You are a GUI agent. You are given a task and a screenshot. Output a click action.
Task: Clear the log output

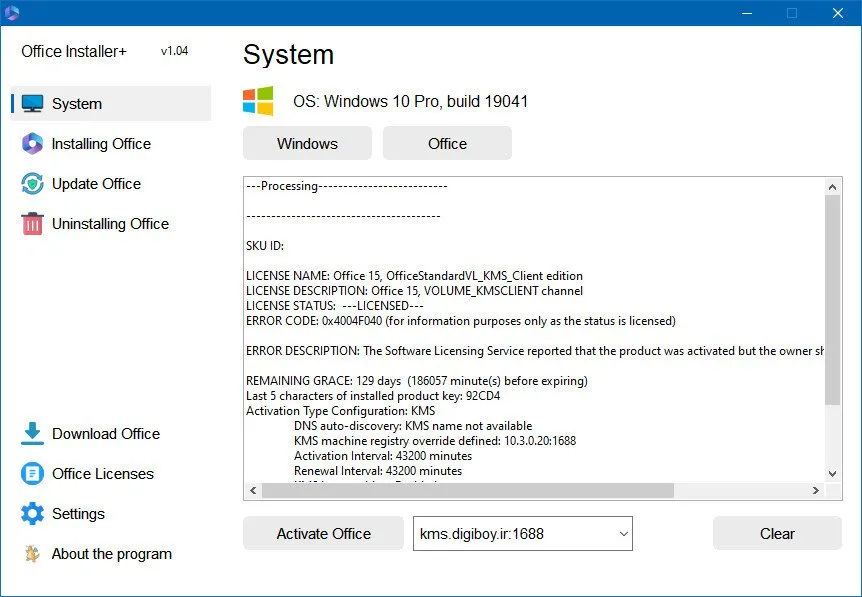[x=777, y=533]
